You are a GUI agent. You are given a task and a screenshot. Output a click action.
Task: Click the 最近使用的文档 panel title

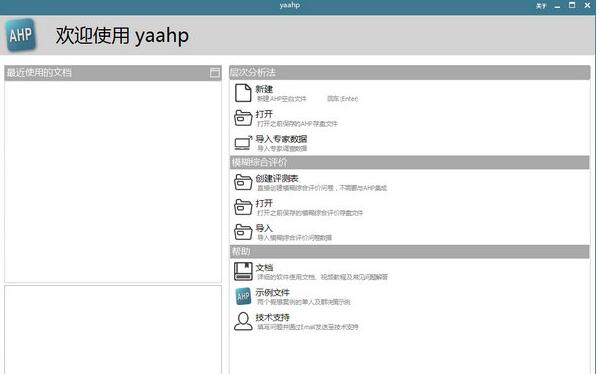pyautogui.click(x=39, y=73)
